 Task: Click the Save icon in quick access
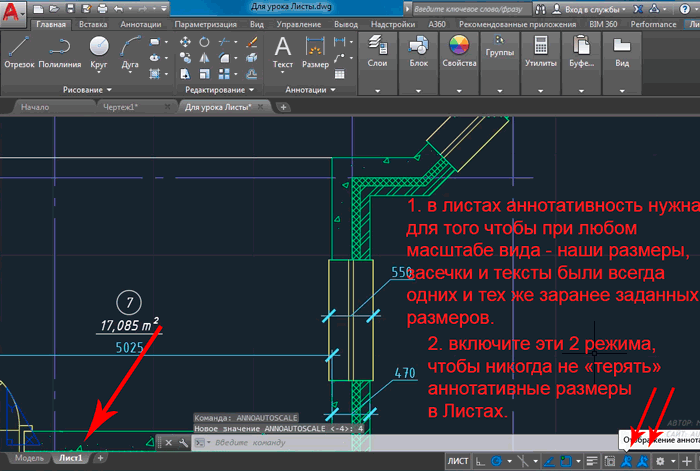click(x=70, y=8)
